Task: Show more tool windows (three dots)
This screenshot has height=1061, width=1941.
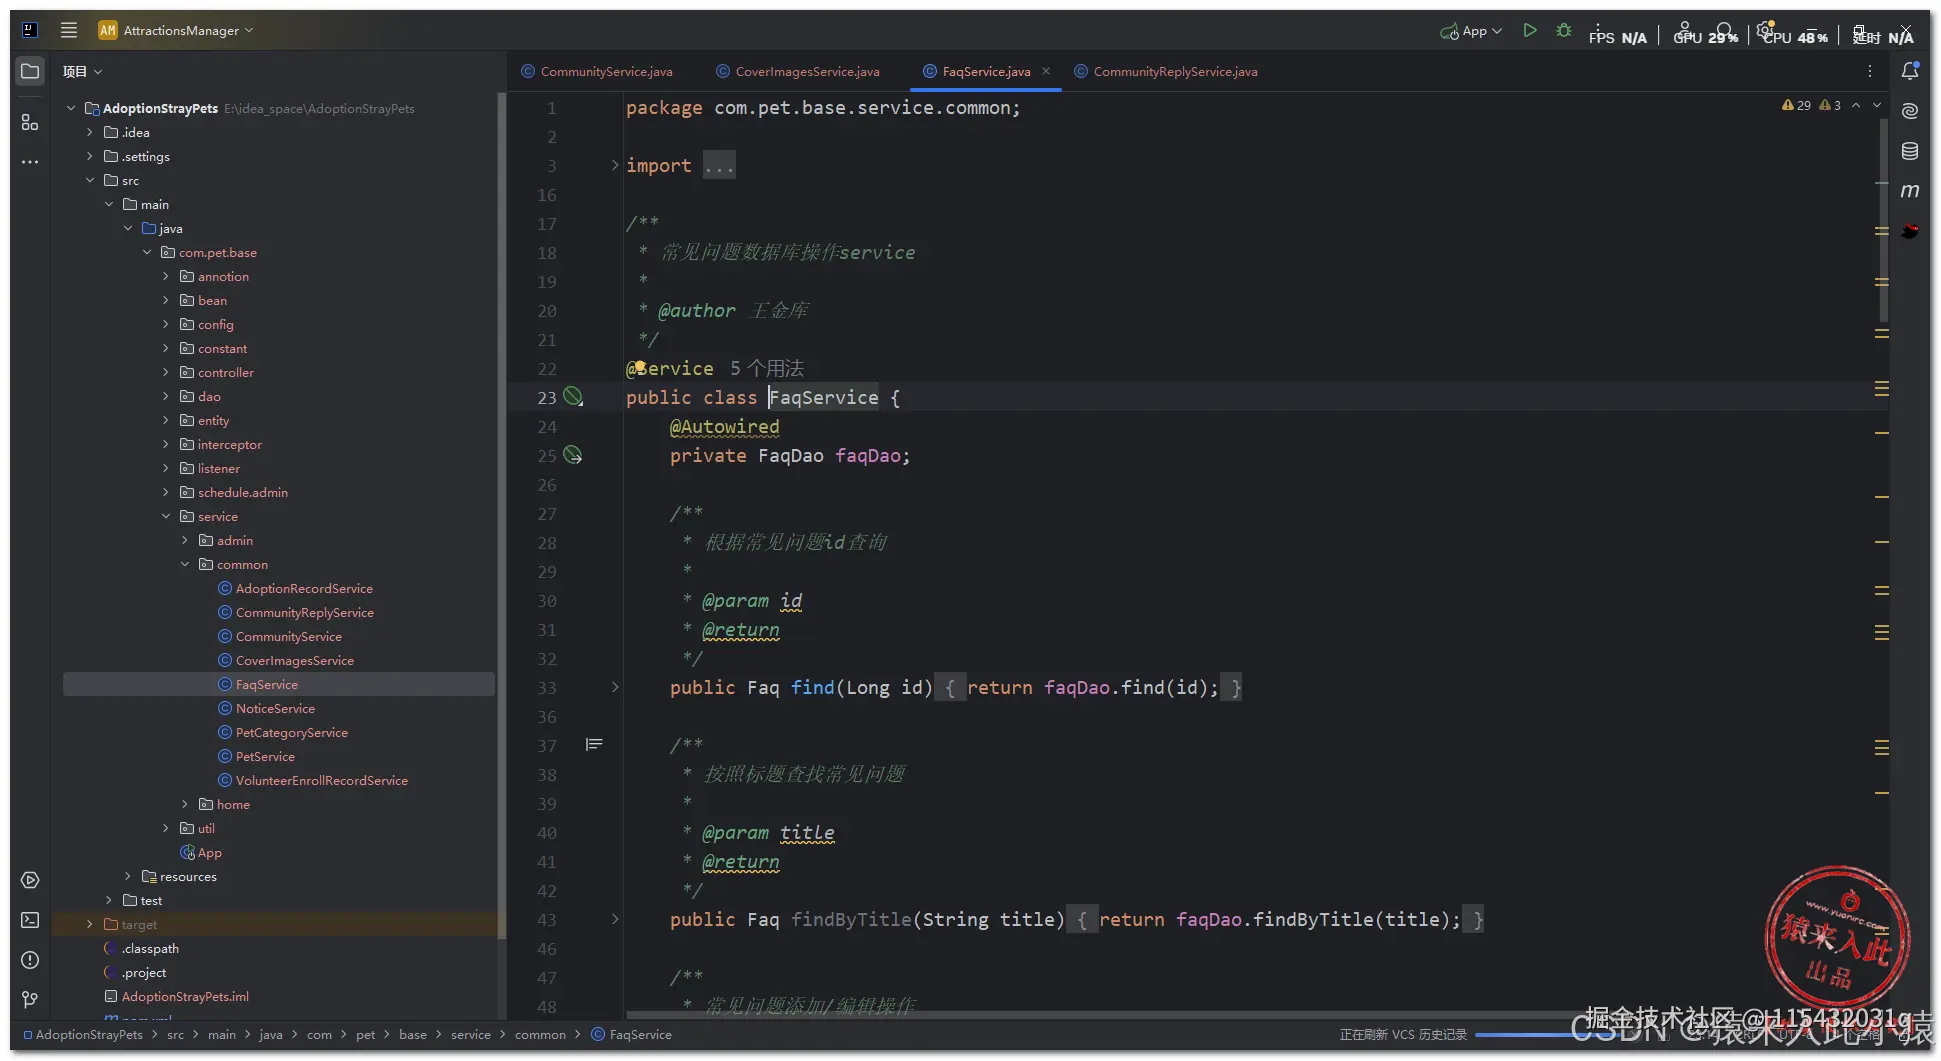Action: 30,162
